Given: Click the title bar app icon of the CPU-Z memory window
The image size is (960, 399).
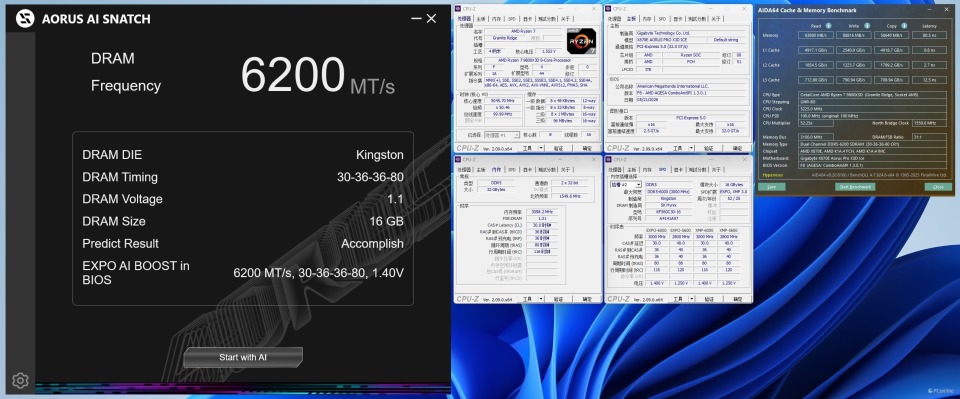Looking at the screenshot, I should tap(458, 159).
